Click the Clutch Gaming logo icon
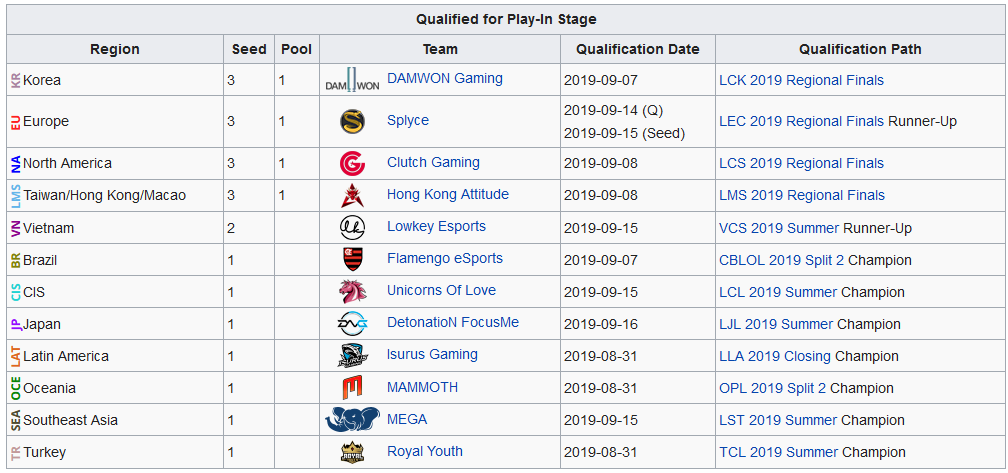Image resolution: width=1008 pixels, height=473 pixels. pos(352,163)
